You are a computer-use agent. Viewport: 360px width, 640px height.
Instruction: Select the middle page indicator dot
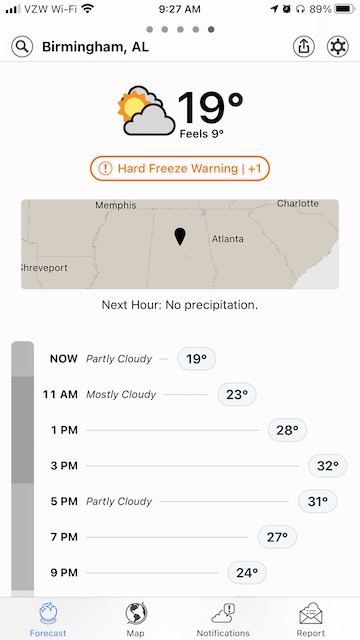tap(180, 29)
